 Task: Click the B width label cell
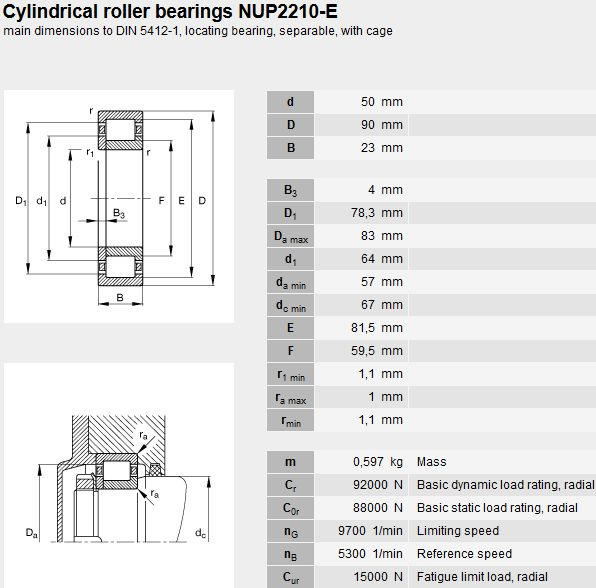click(x=290, y=148)
